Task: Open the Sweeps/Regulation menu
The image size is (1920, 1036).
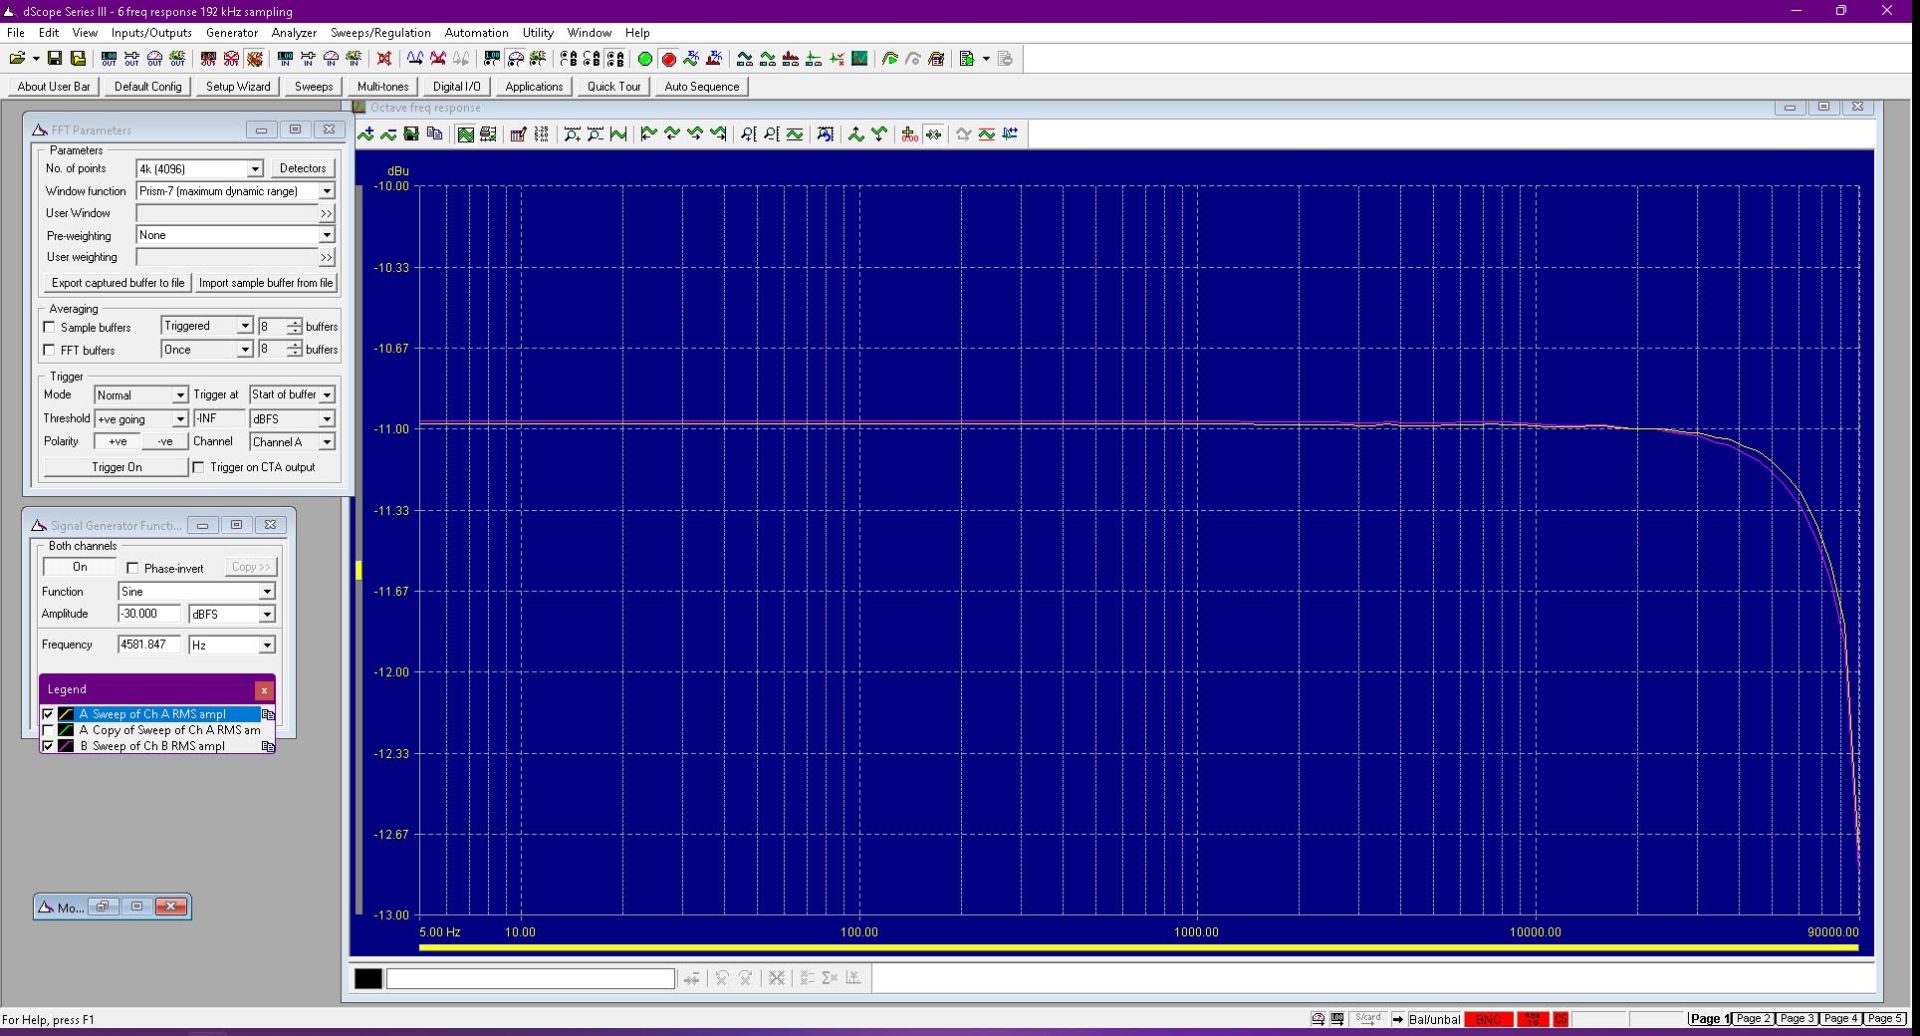Action: pos(380,33)
